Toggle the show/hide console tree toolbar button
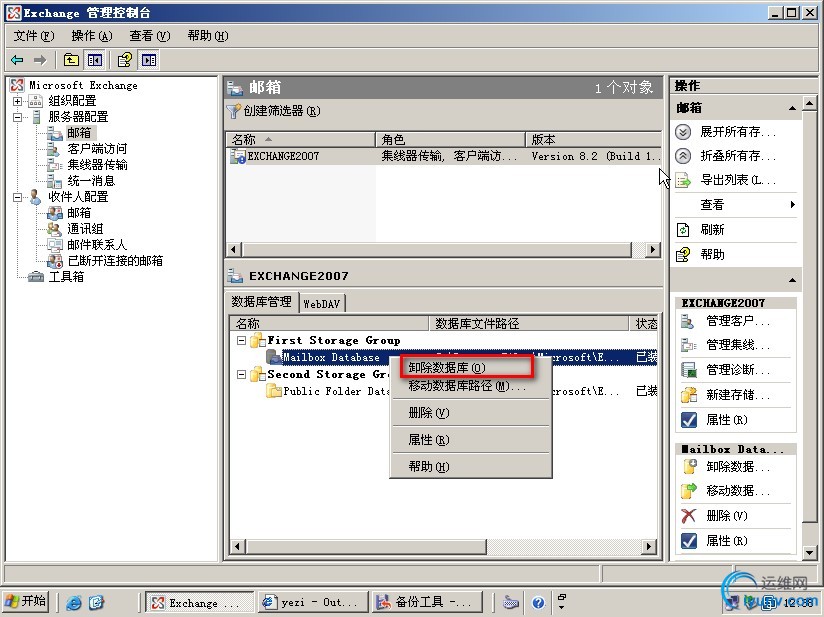Viewport: 824px width, 617px height. click(95, 60)
